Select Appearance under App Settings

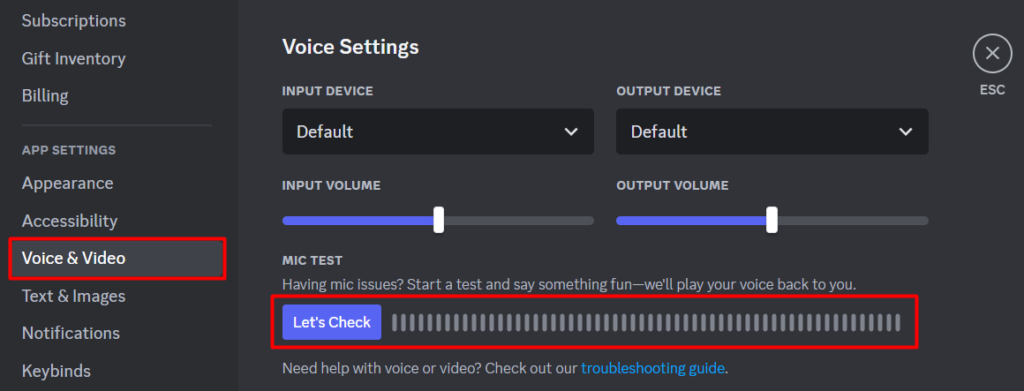(x=67, y=183)
